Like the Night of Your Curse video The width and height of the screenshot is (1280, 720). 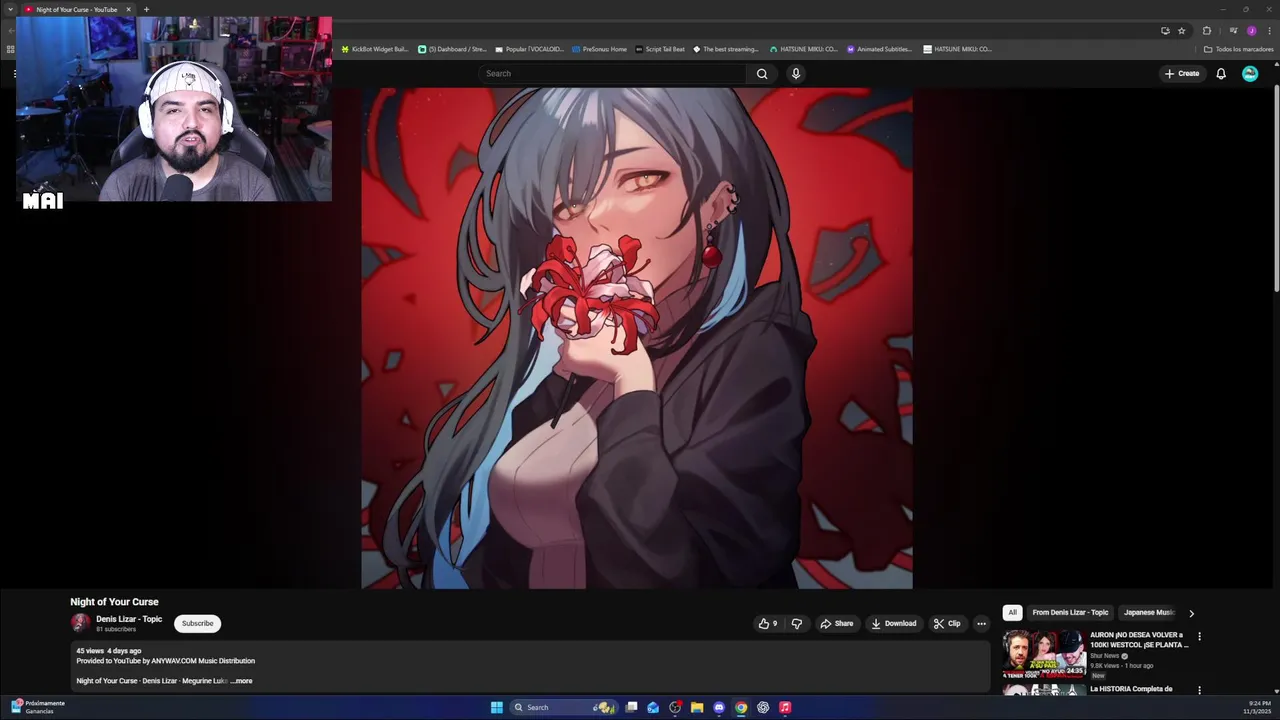pos(768,623)
